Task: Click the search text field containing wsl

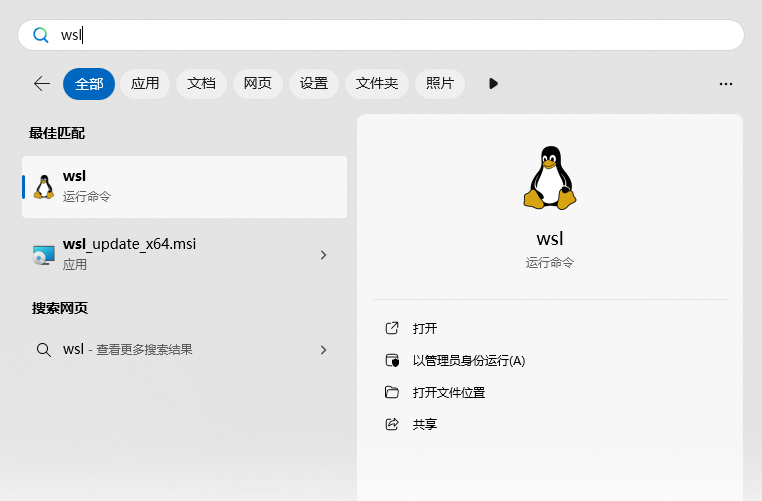Action: pos(381,35)
